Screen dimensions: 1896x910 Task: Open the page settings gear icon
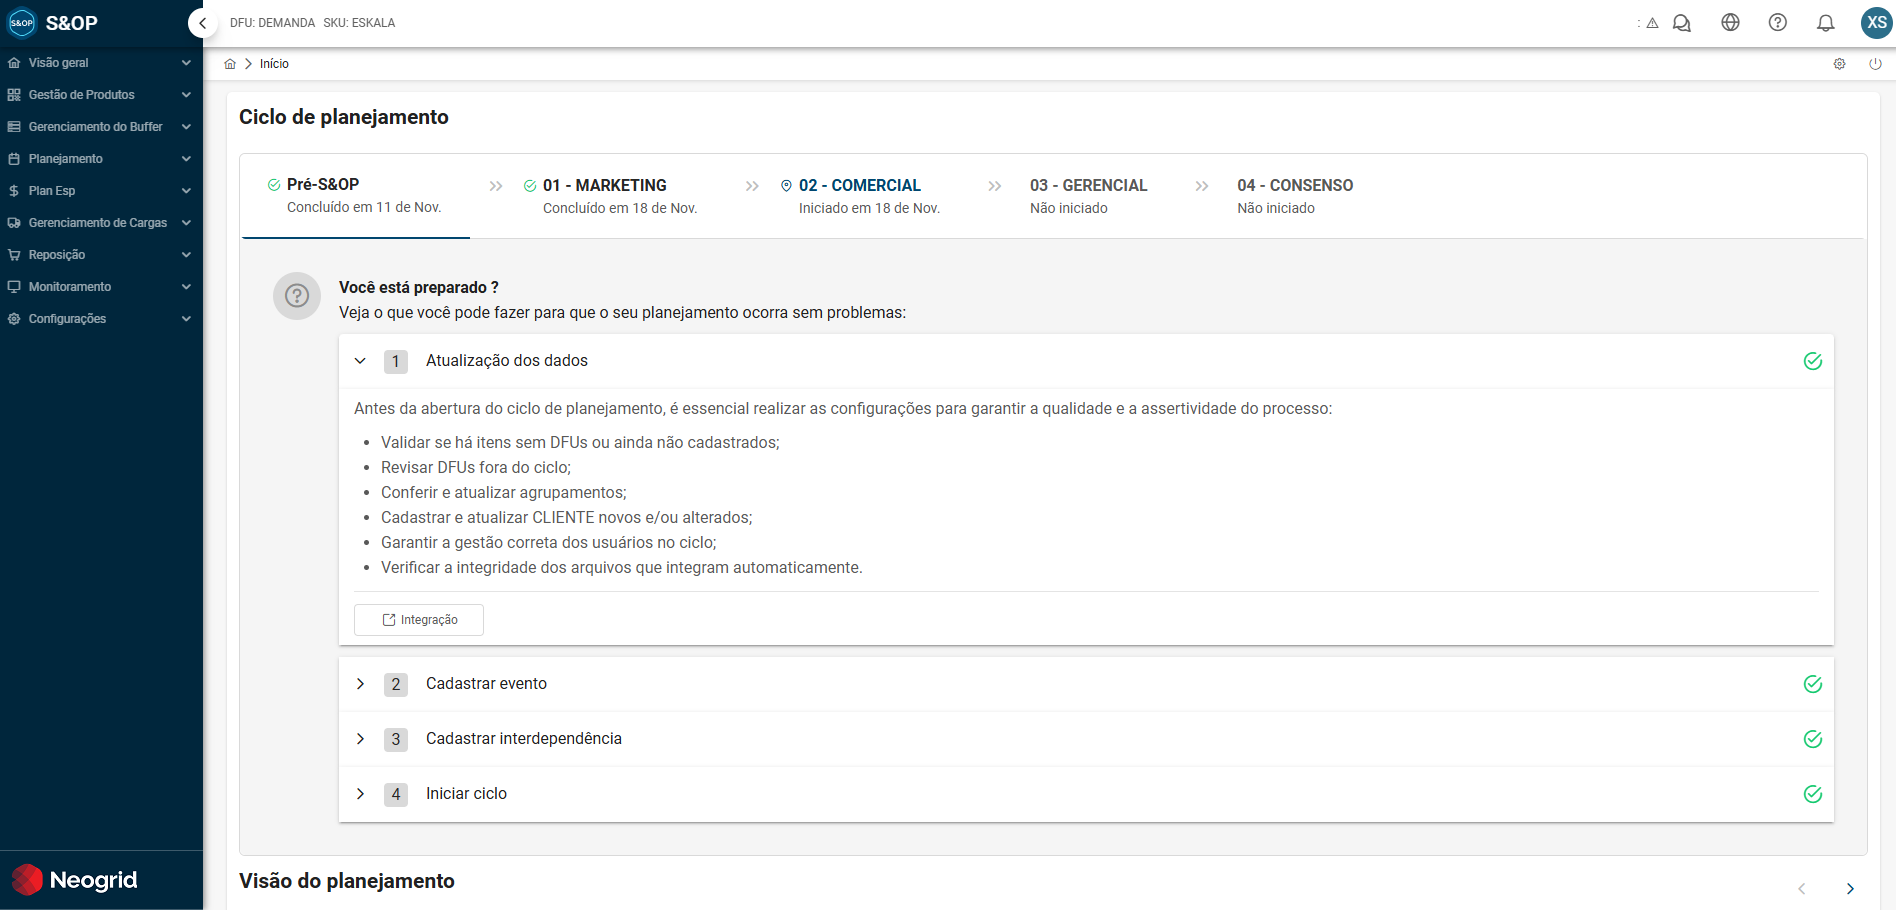1839,64
